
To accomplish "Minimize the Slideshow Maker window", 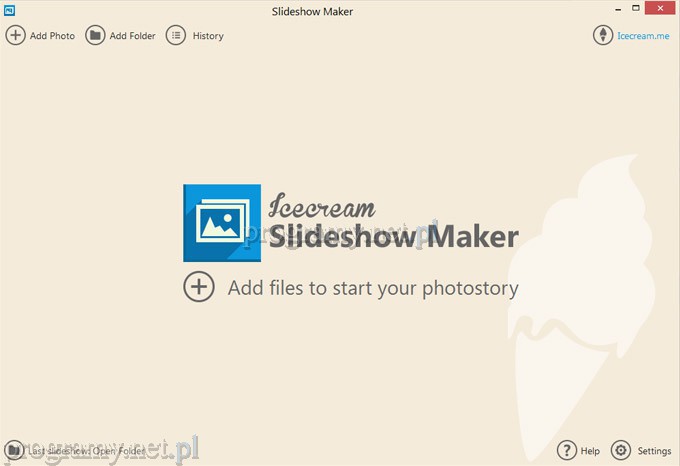I will point(618,9).
